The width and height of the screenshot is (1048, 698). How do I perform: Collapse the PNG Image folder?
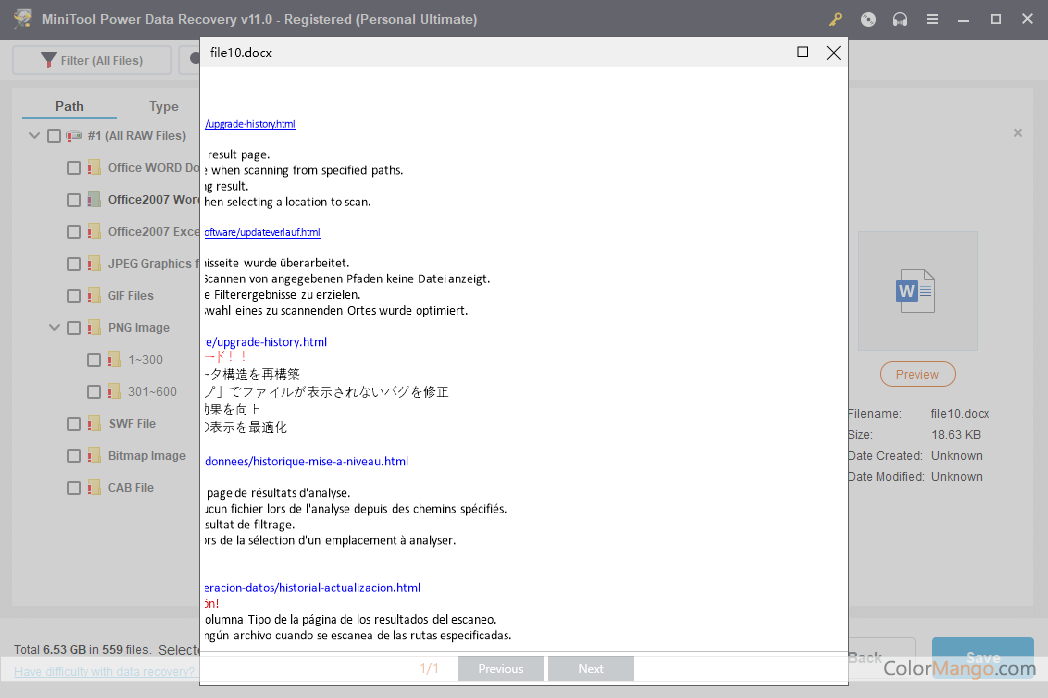(55, 328)
